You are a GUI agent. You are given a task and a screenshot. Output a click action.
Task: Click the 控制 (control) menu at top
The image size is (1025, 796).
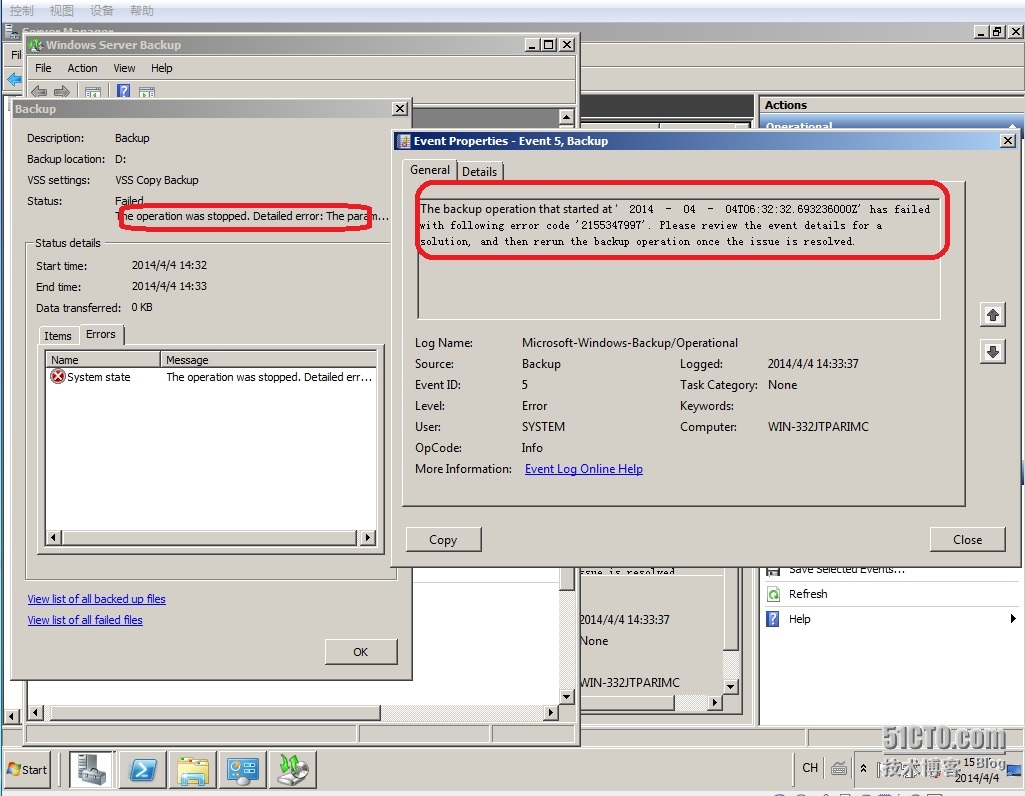22,10
